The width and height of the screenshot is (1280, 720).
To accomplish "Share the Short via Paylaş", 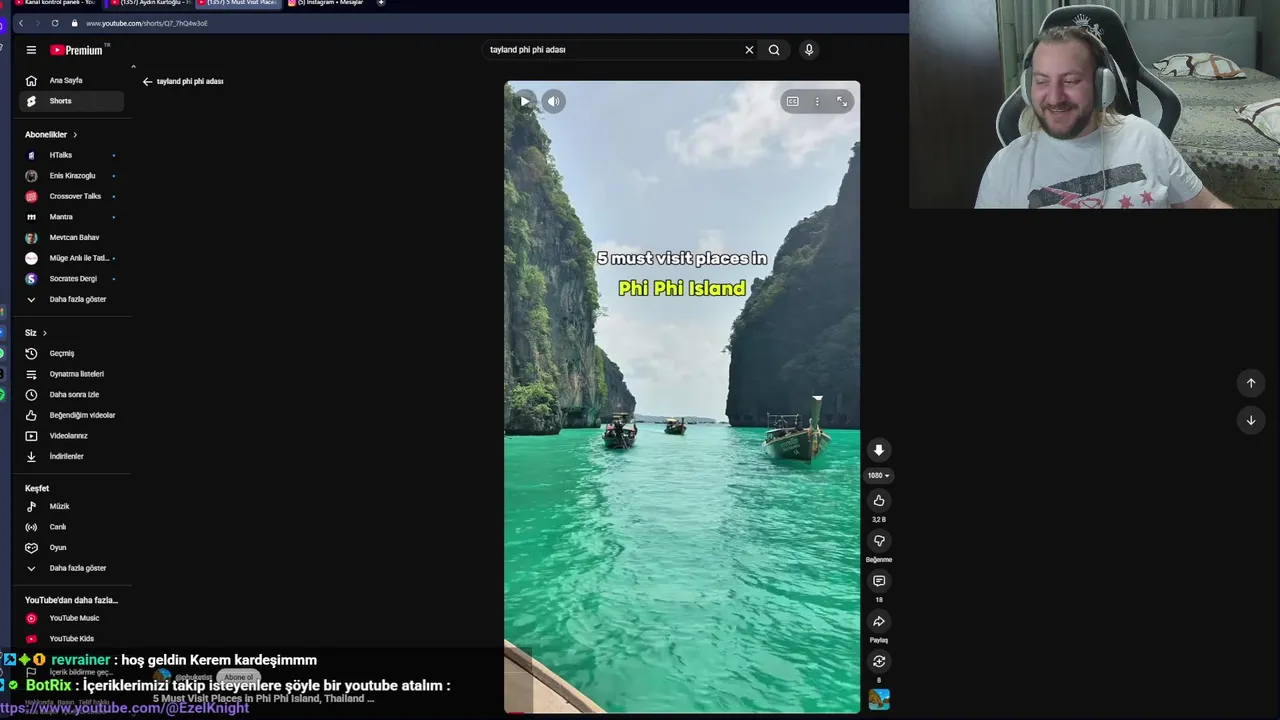I will (879, 621).
